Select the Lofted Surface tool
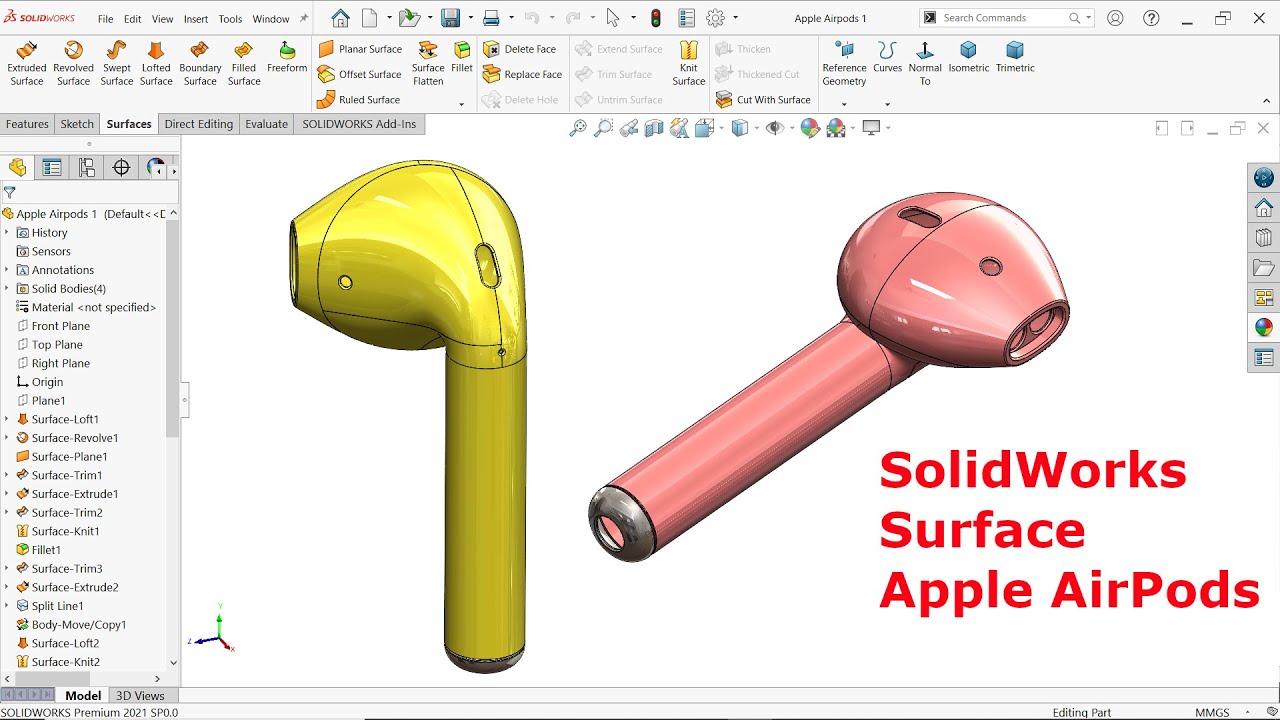This screenshot has height=720, width=1280. coord(156,63)
